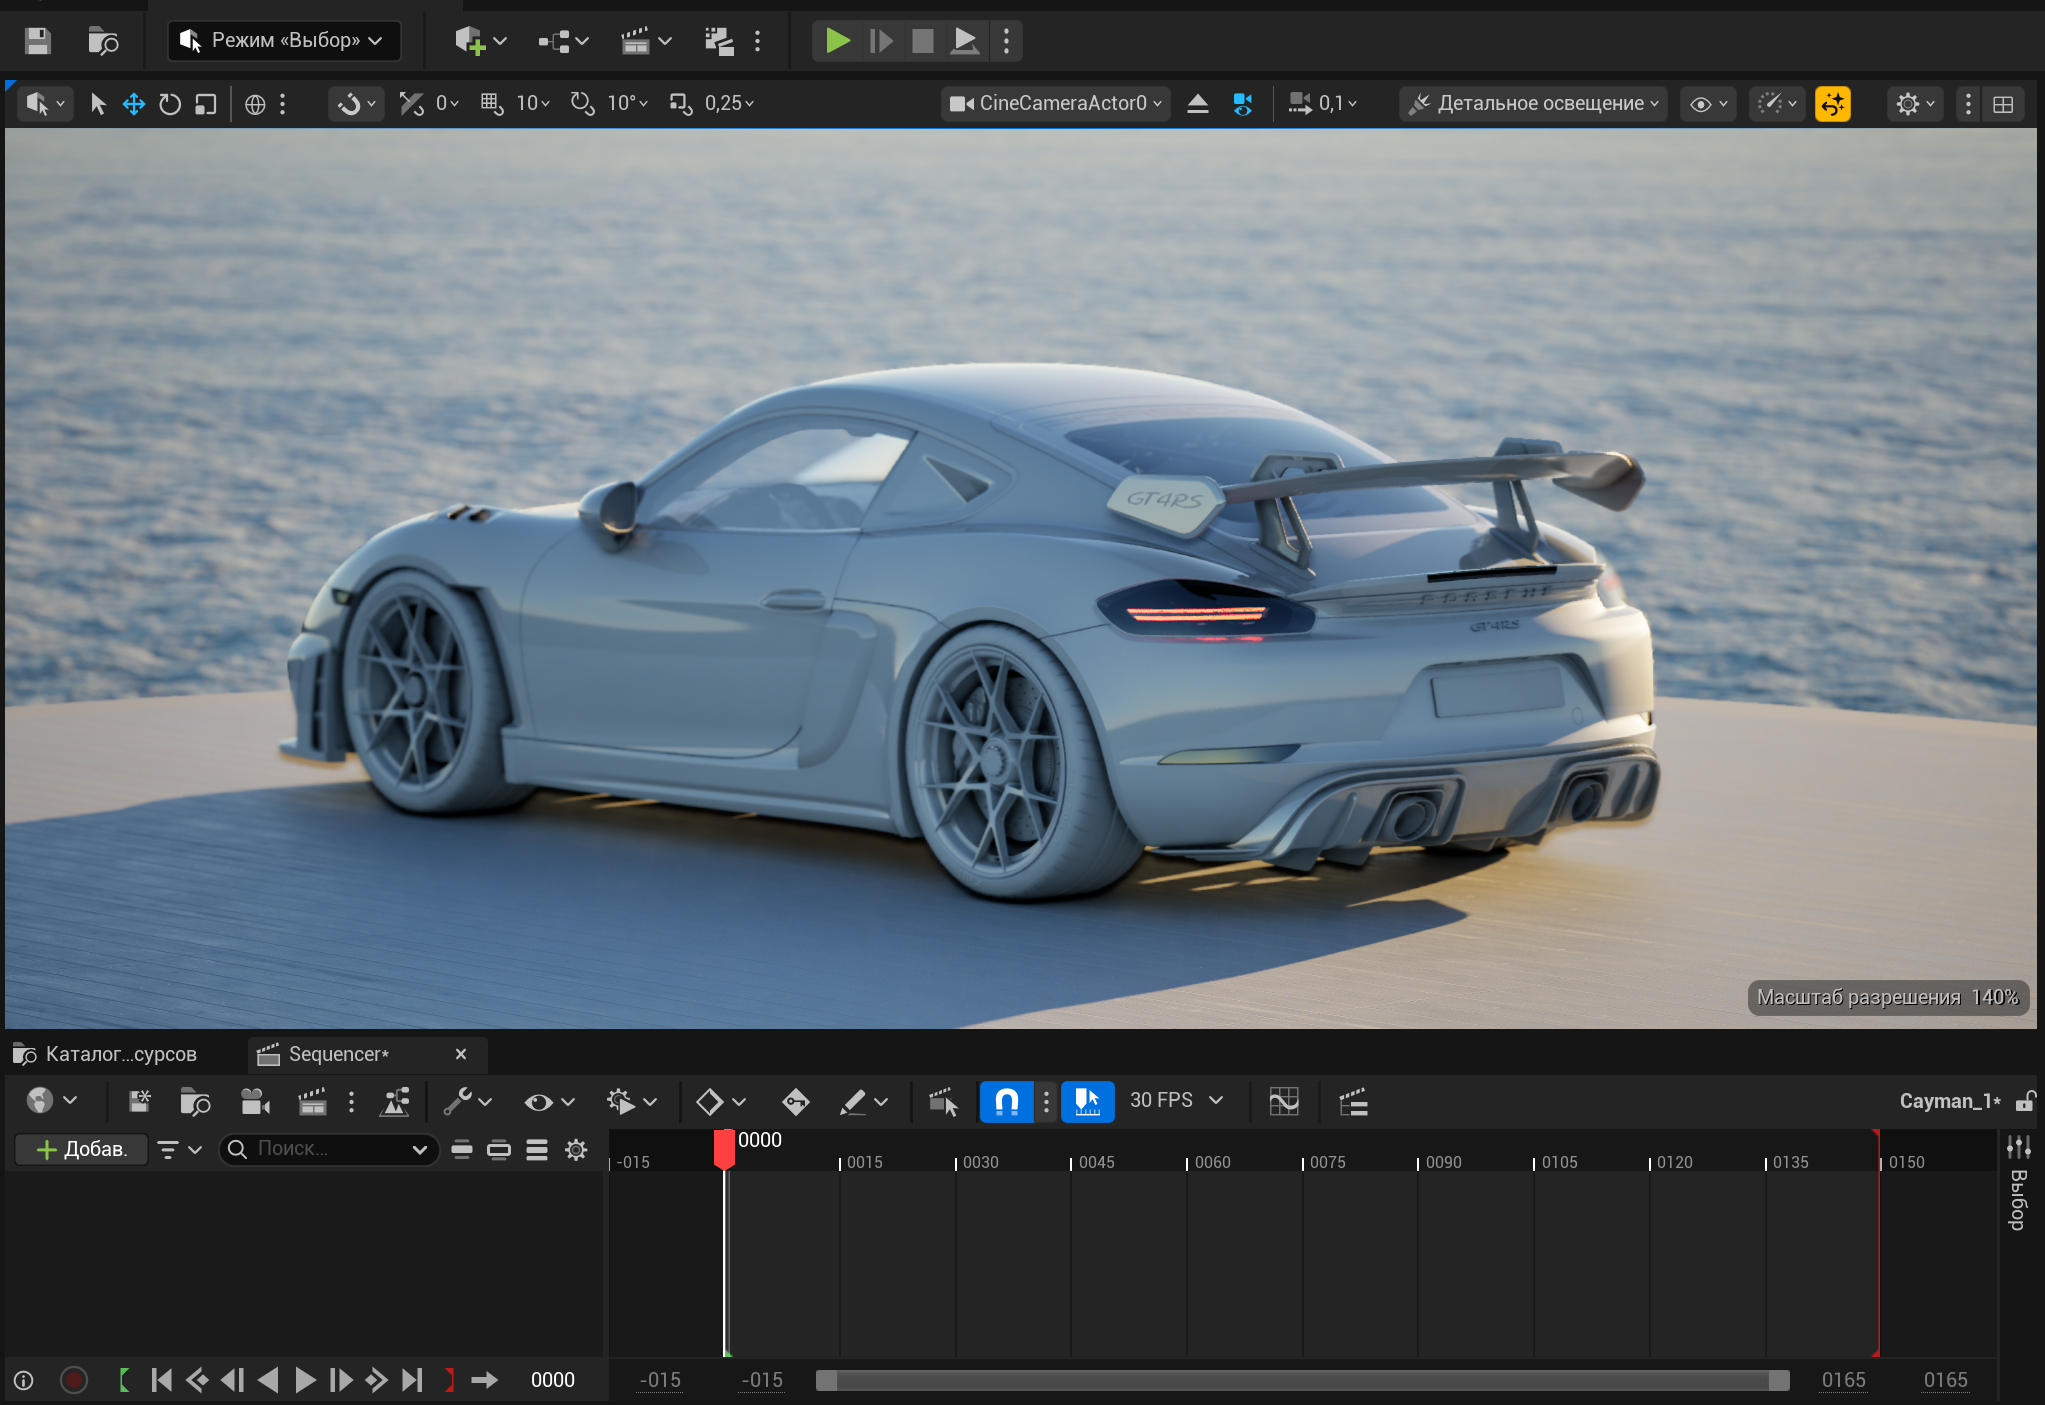Click the Добав. add track button
2045x1405 pixels.
[82, 1149]
